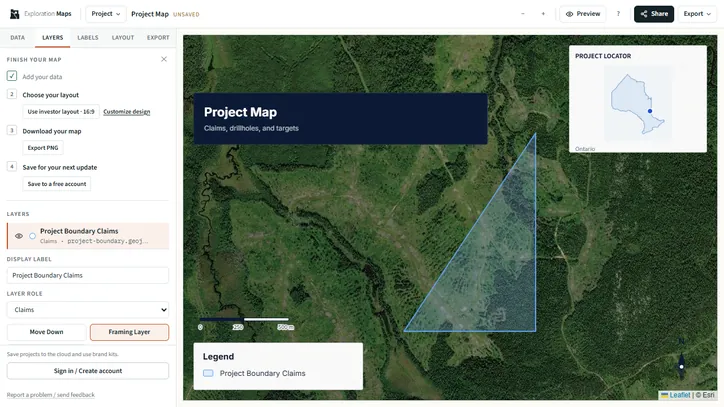
Task: Click the Display Label input field
Action: coord(88,275)
